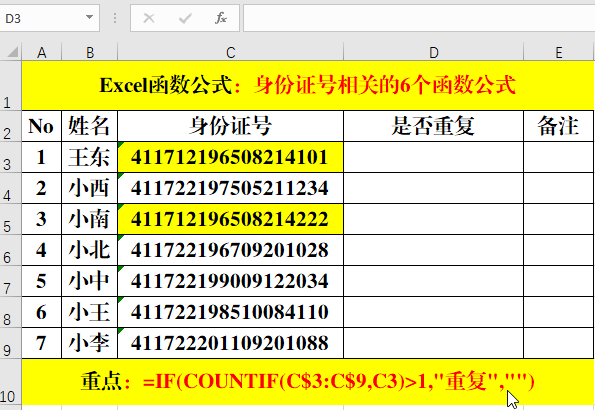Screen dimensions: 595x410
Task: Click the name cell '王东'
Action: point(90,158)
